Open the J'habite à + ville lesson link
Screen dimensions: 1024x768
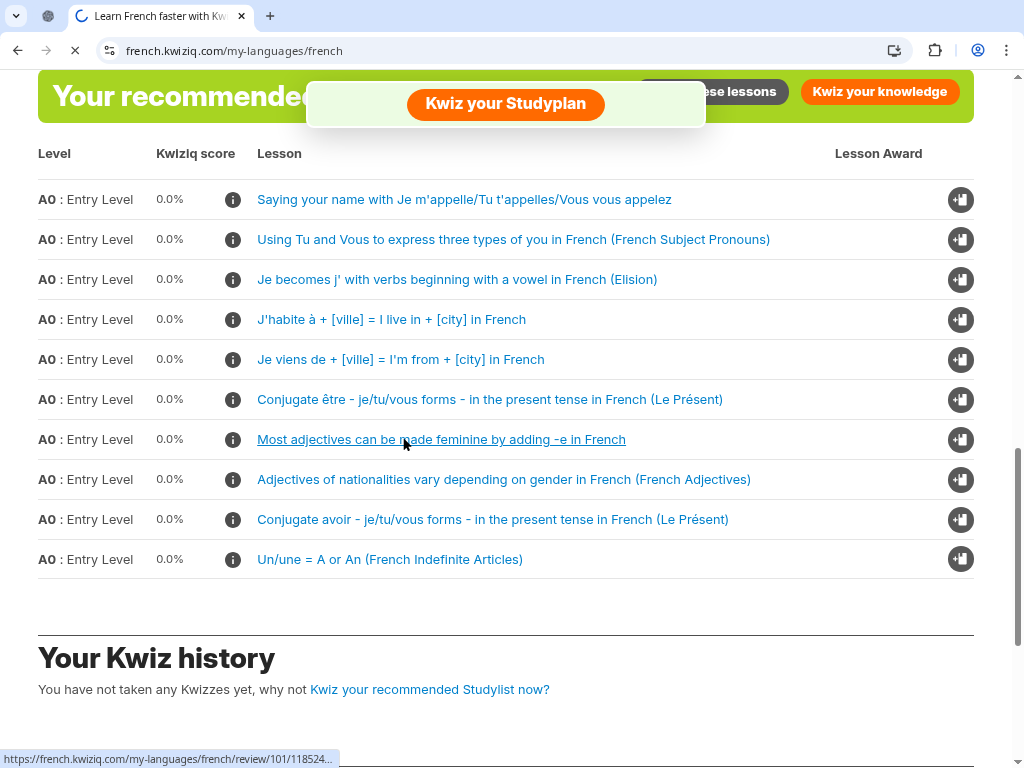392,319
